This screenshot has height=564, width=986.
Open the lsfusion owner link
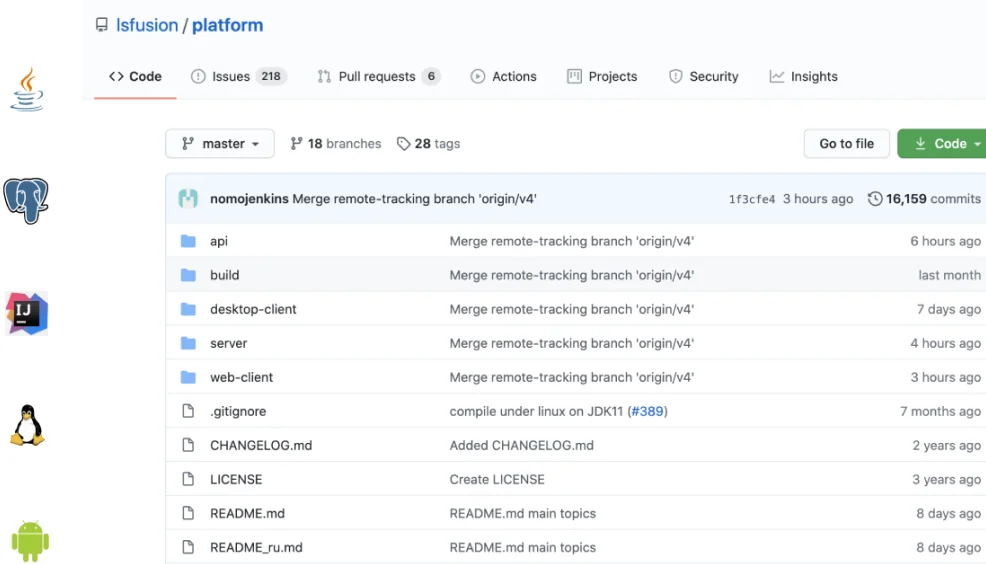click(x=147, y=25)
